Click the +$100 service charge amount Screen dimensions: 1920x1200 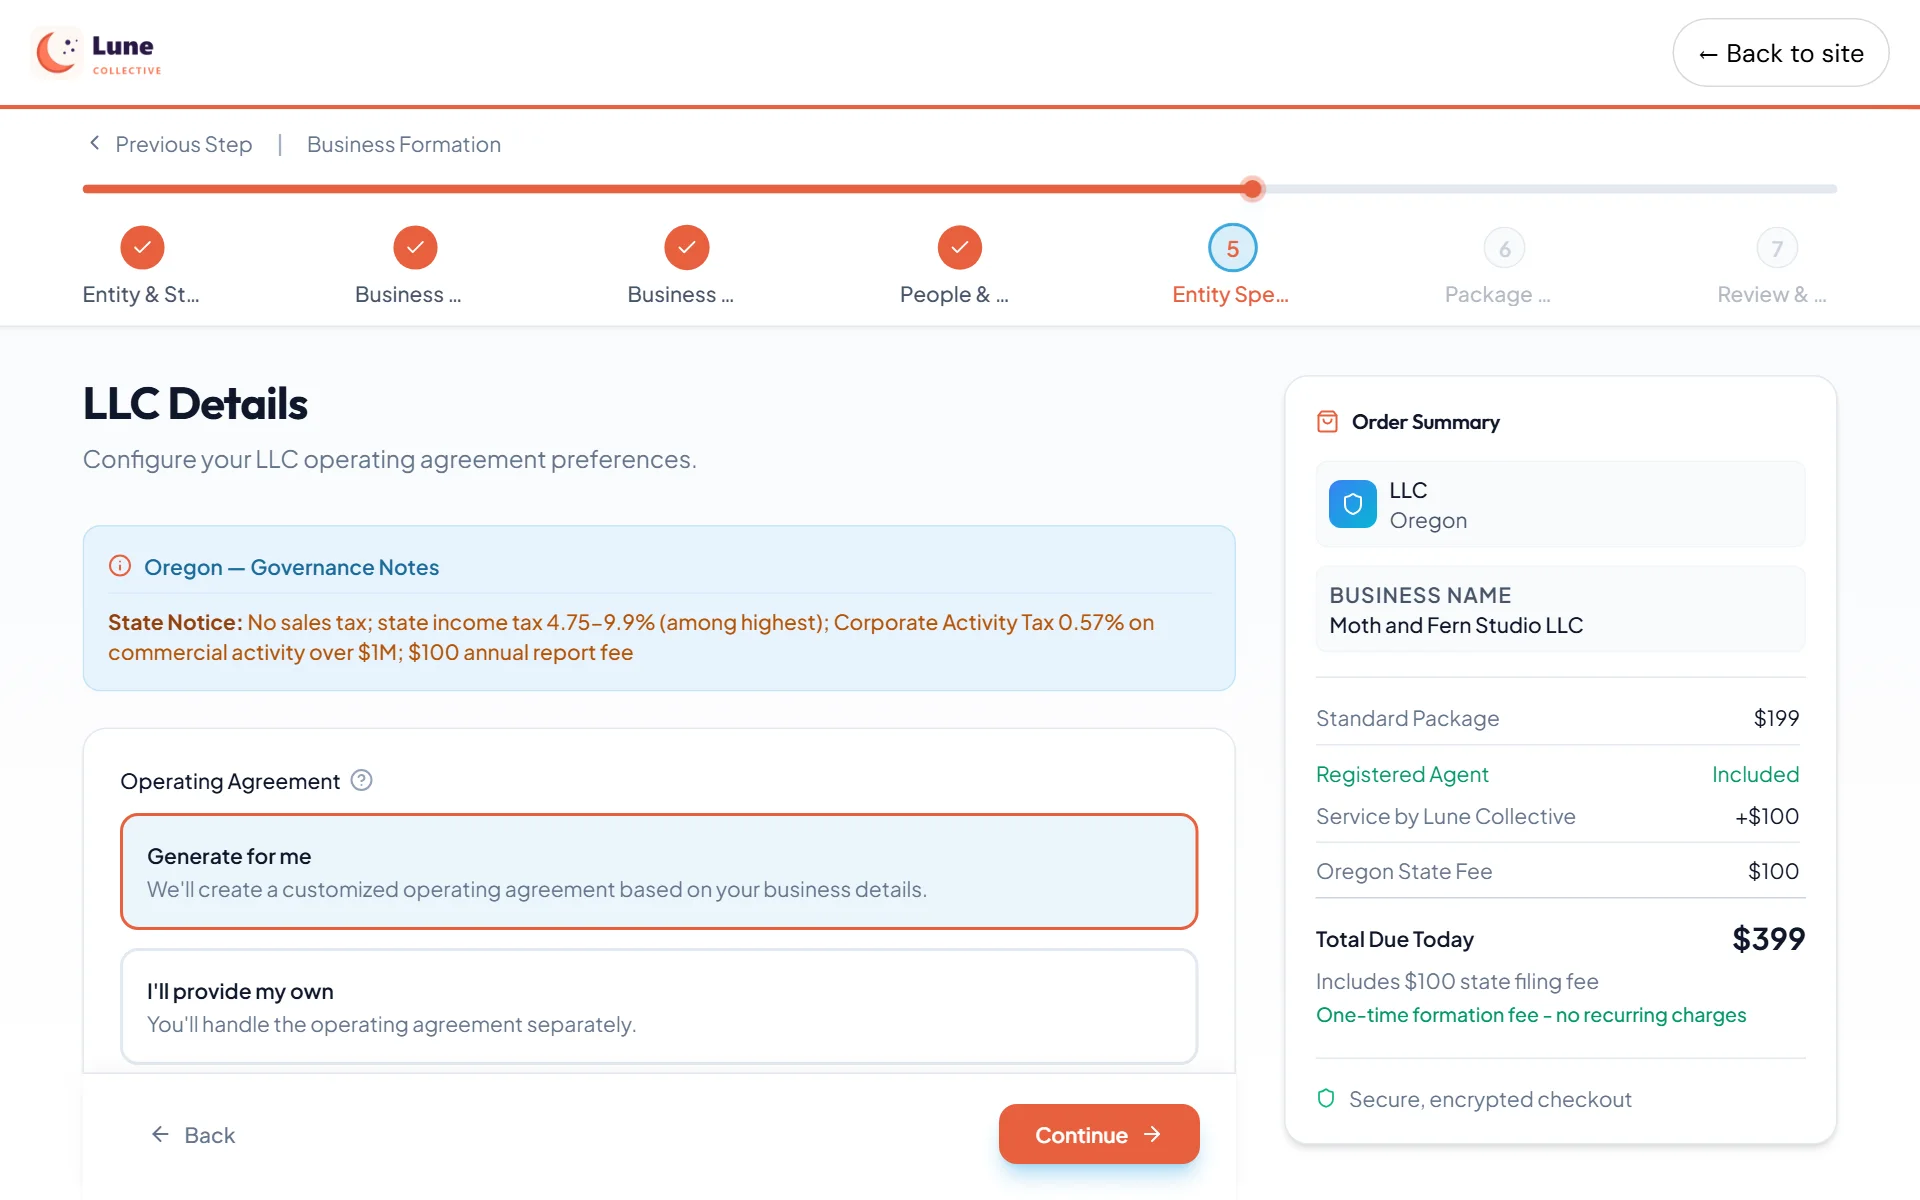(x=1767, y=816)
